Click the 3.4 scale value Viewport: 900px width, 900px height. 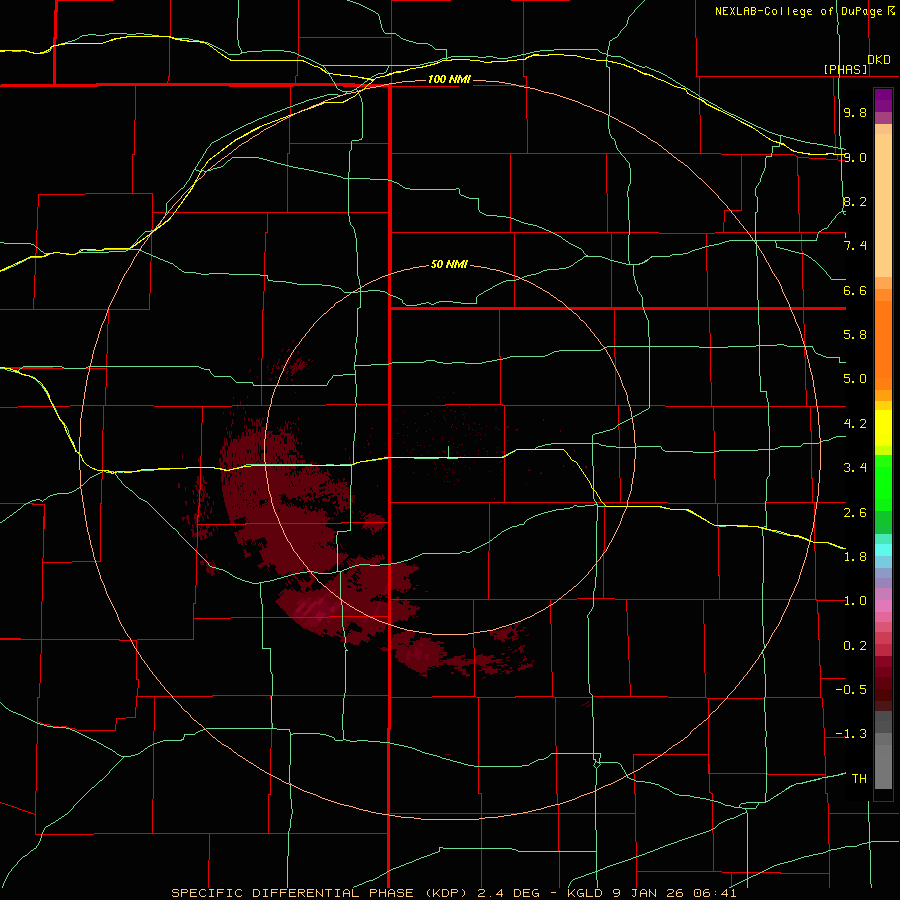[x=855, y=468]
